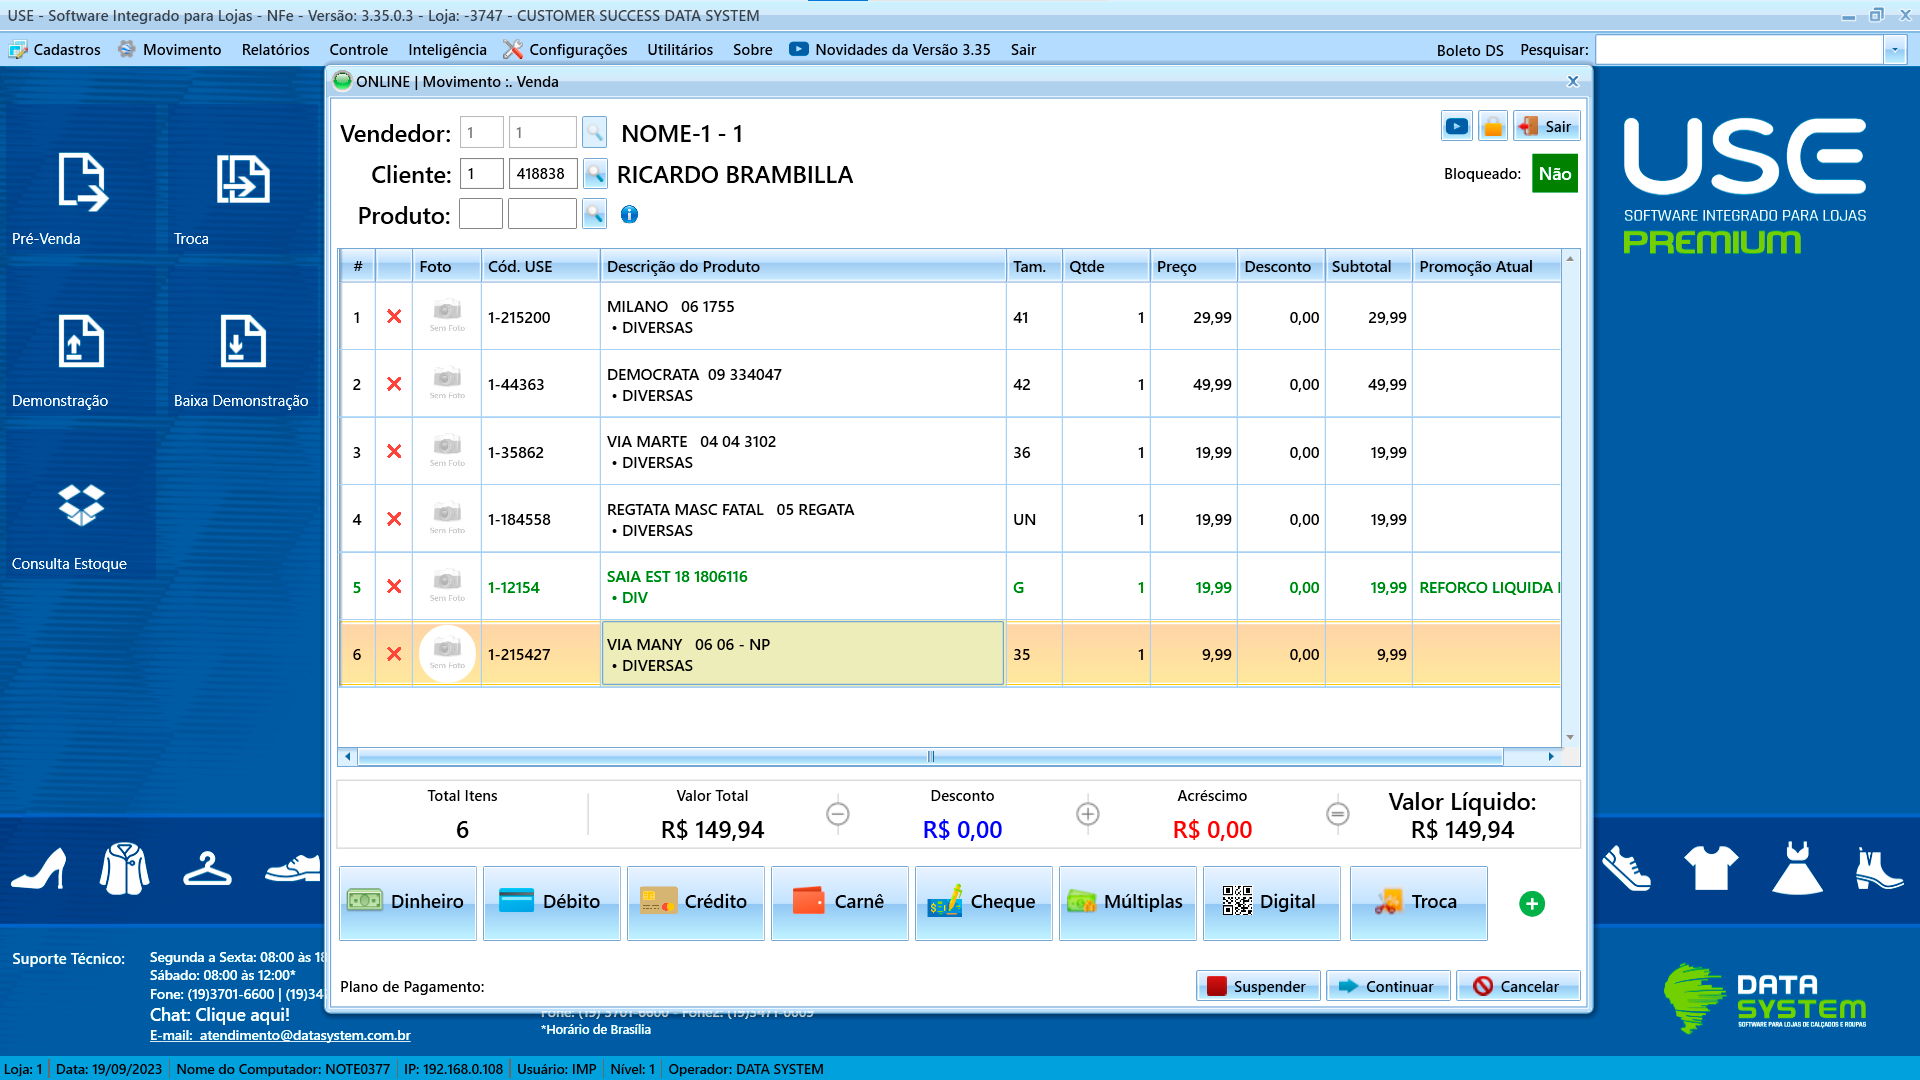Viewport: 1920px width, 1080px height.
Task: Click the t-shirt icon in bottom right
Action: coord(1711,867)
